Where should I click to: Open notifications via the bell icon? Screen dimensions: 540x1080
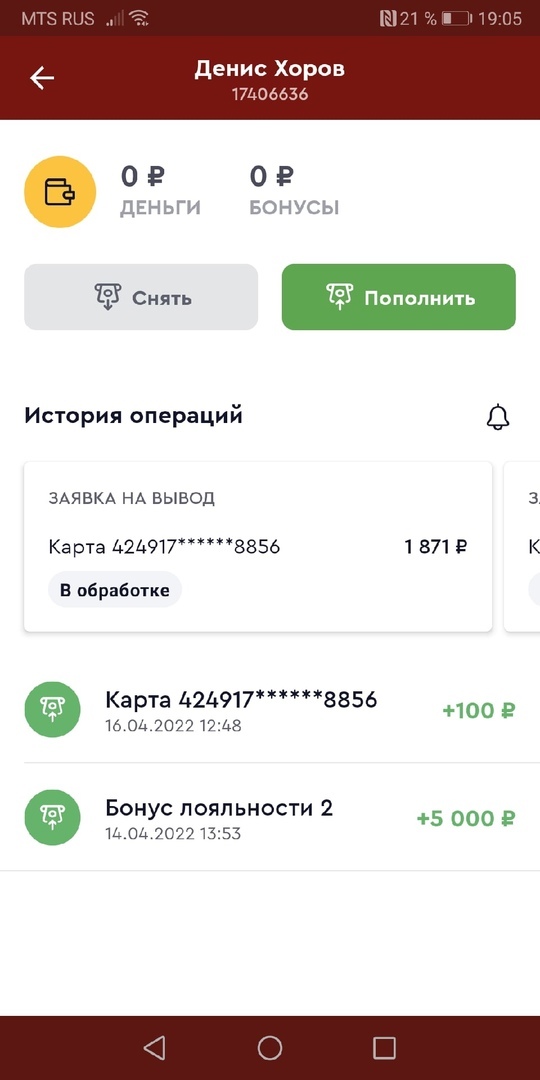point(498,417)
